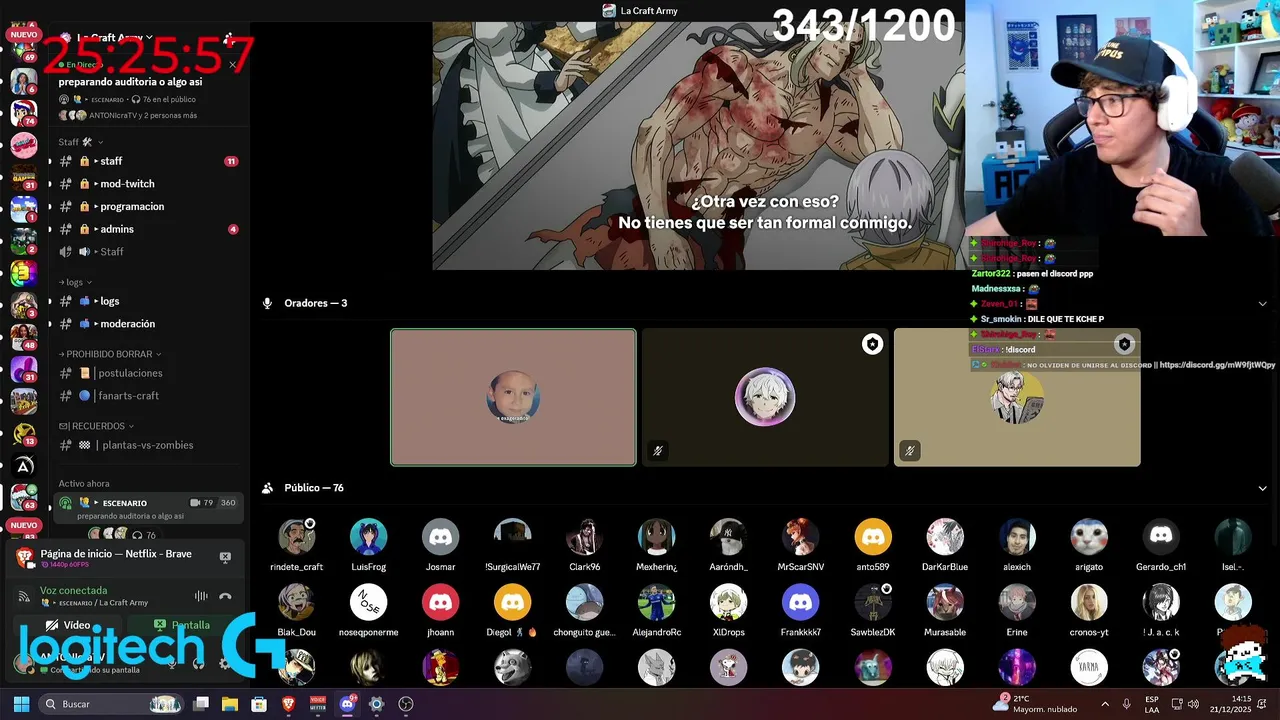Click the Público audience icon
The width and height of the screenshot is (1280, 720).
[x=267, y=488]
